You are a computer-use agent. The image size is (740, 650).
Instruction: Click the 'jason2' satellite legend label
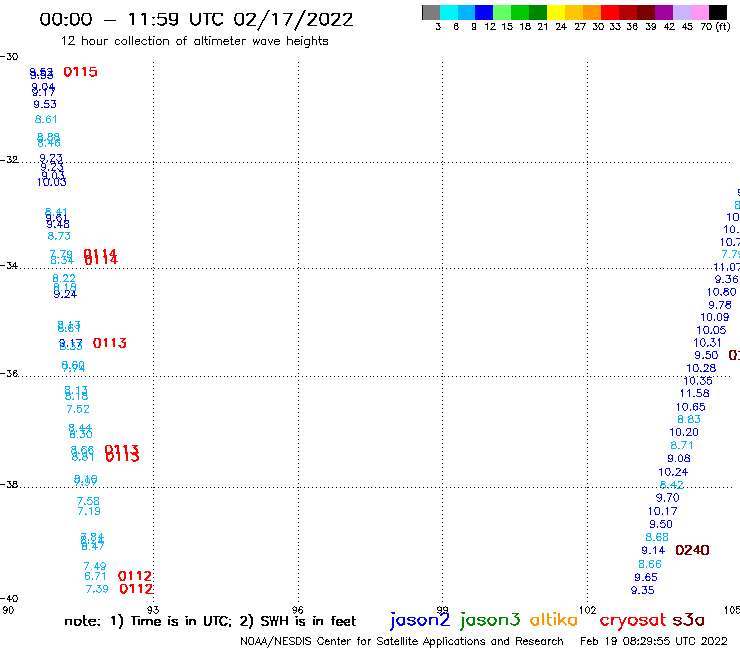[420, 620]
